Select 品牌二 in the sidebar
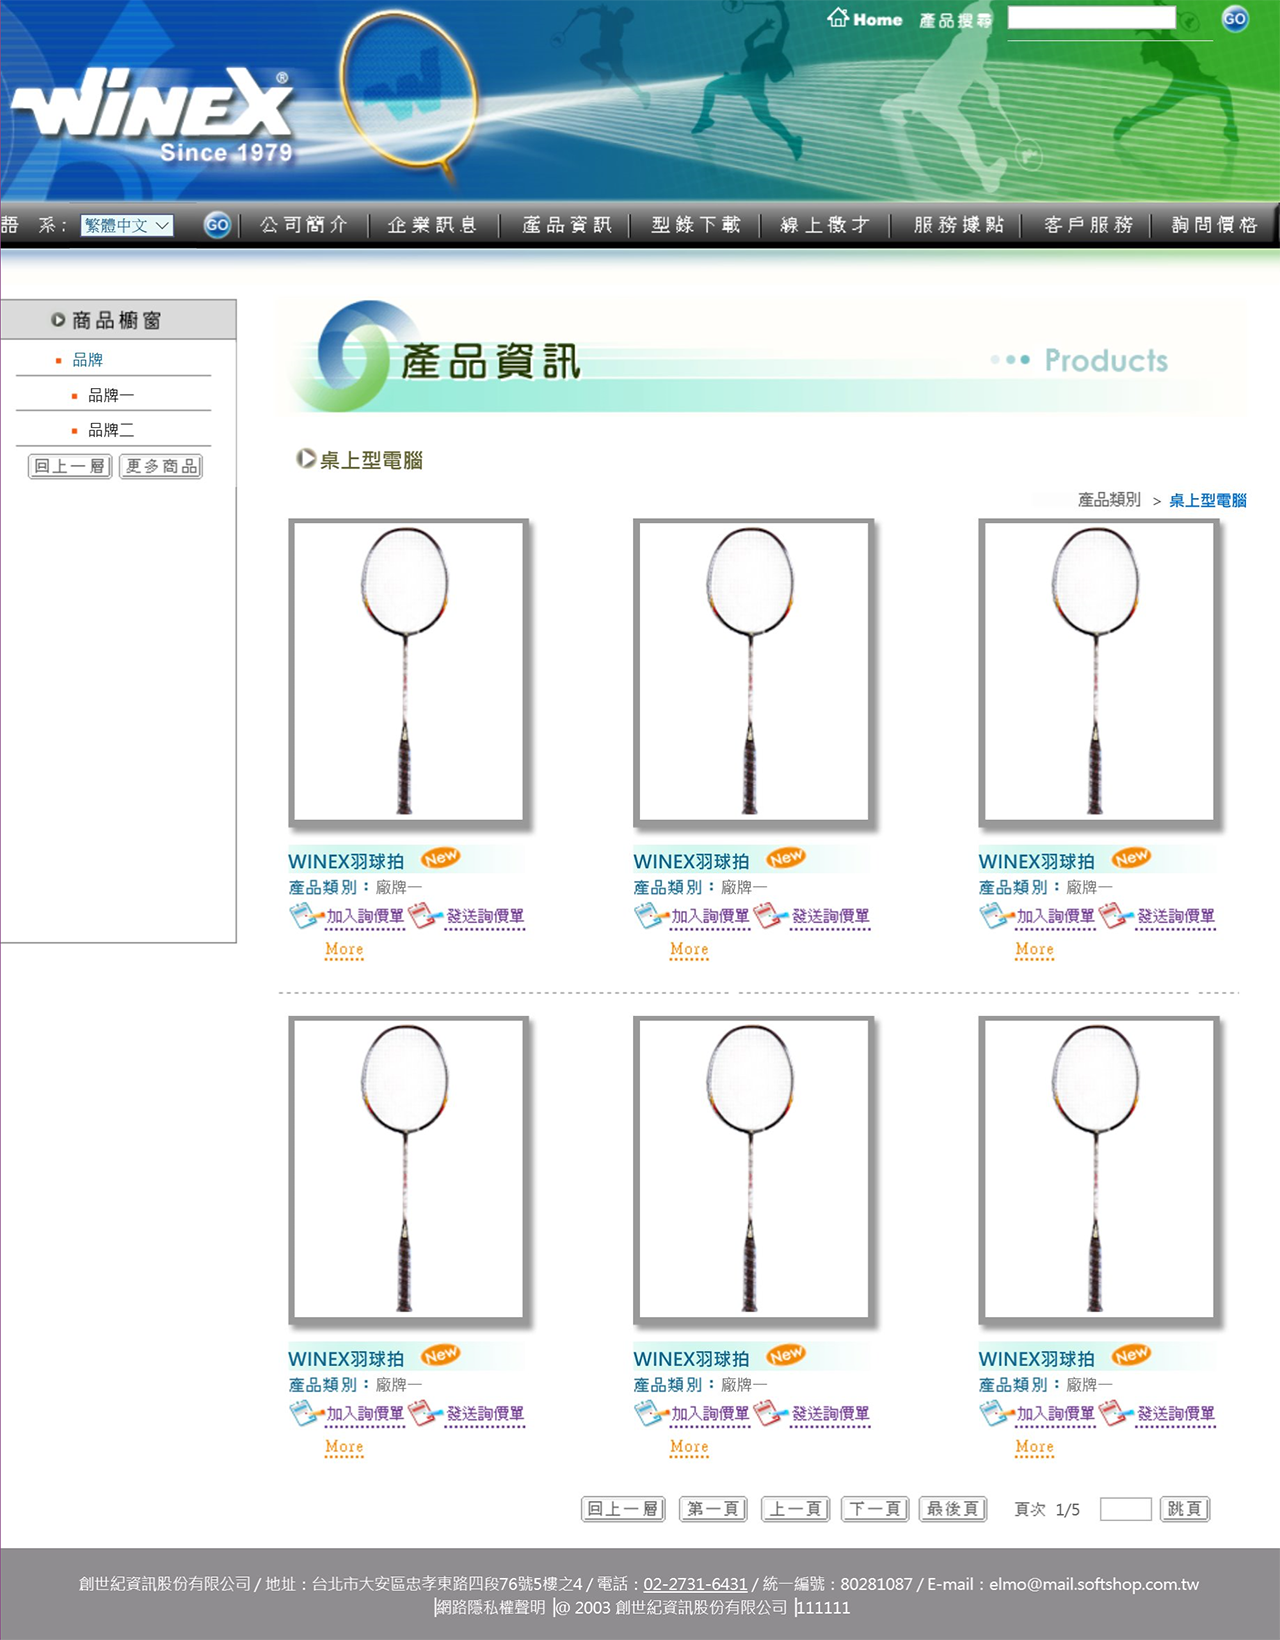The image size is (1280, 1640). point(111,430)
